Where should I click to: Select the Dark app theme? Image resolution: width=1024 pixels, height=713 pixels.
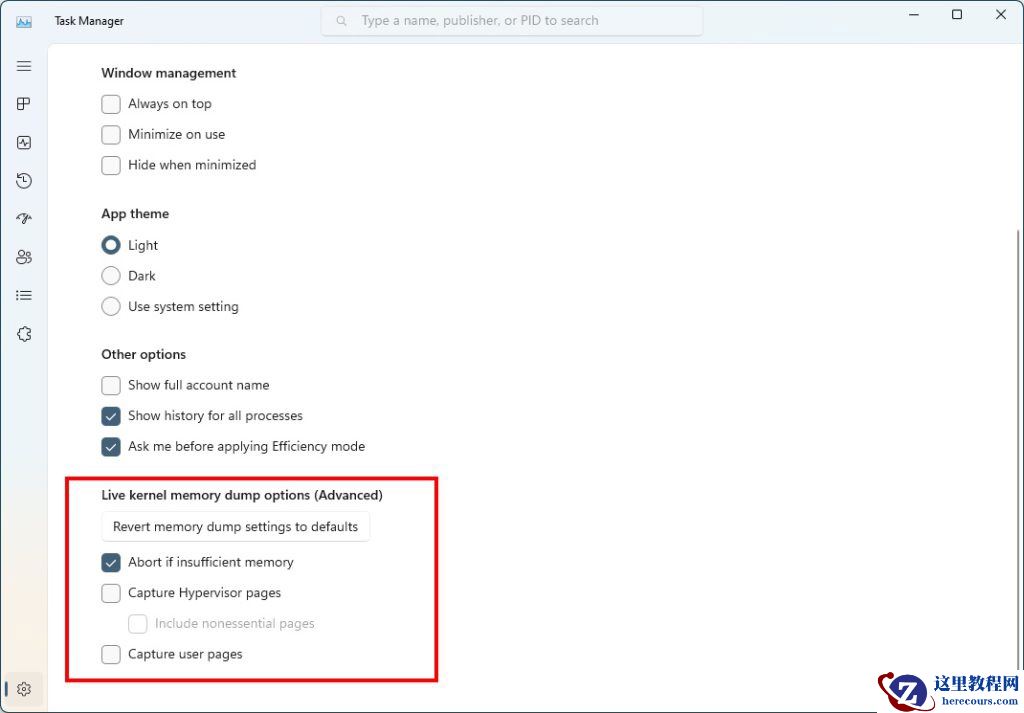click(111, 275)
